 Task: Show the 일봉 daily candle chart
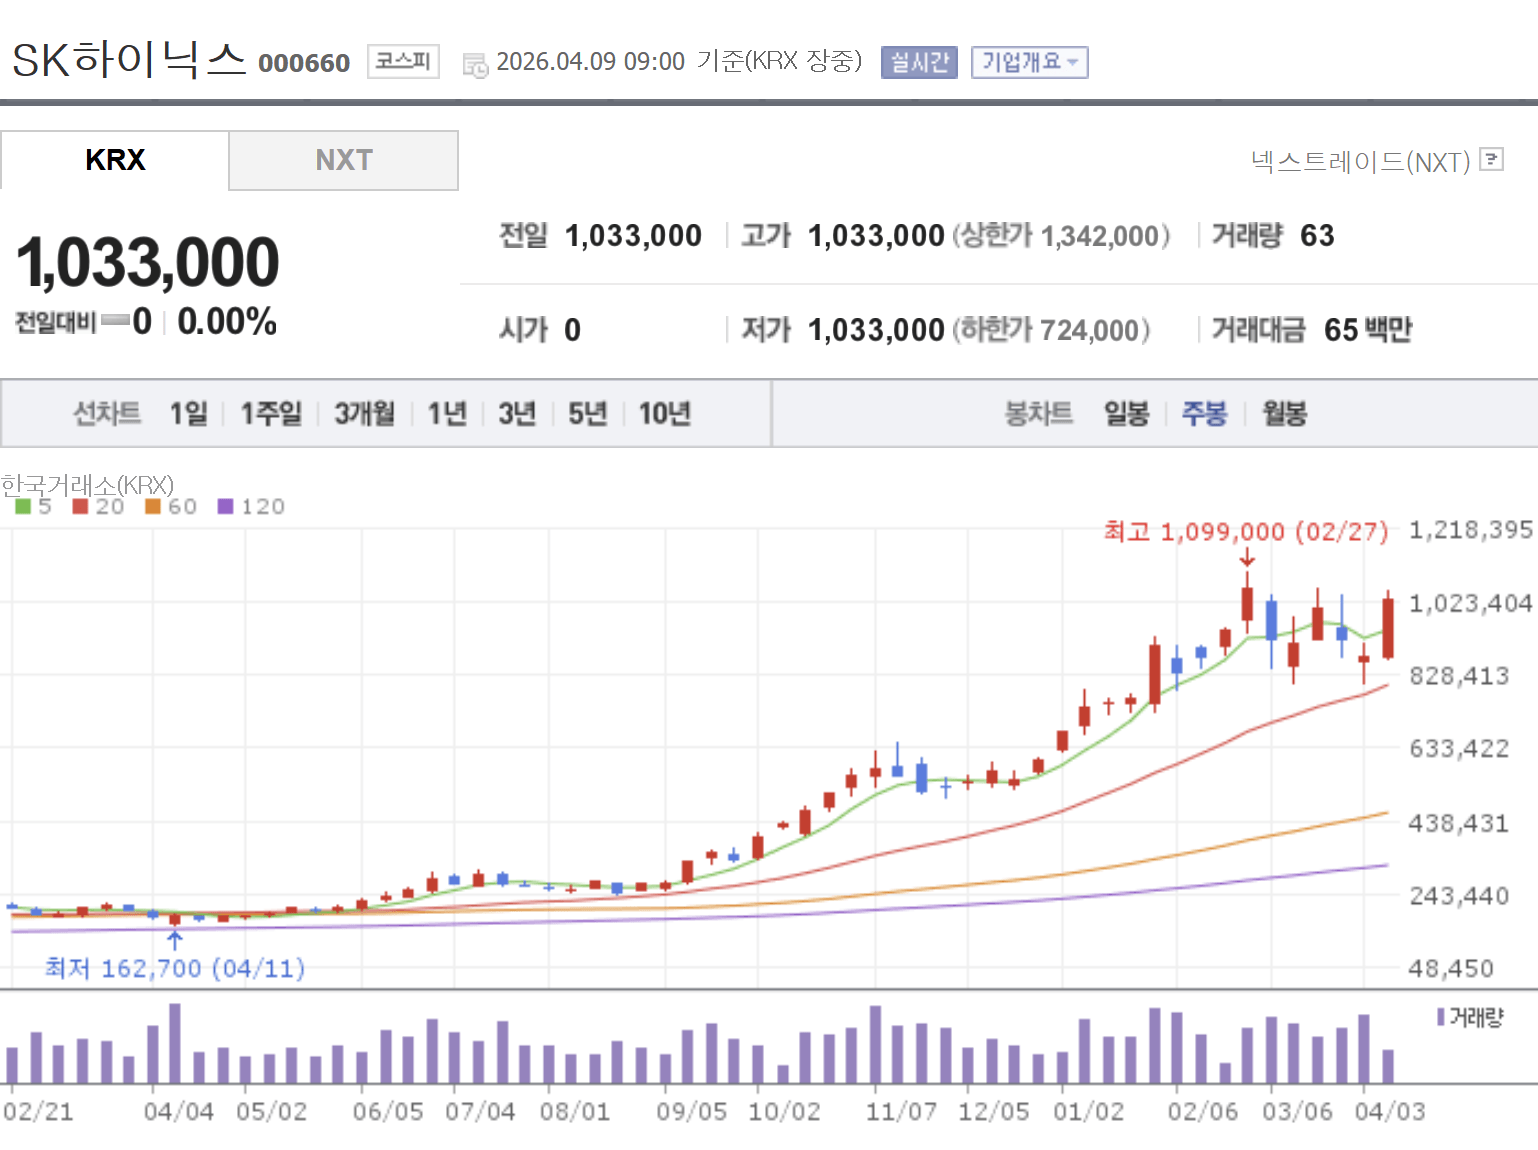[x=1127, y=413]
